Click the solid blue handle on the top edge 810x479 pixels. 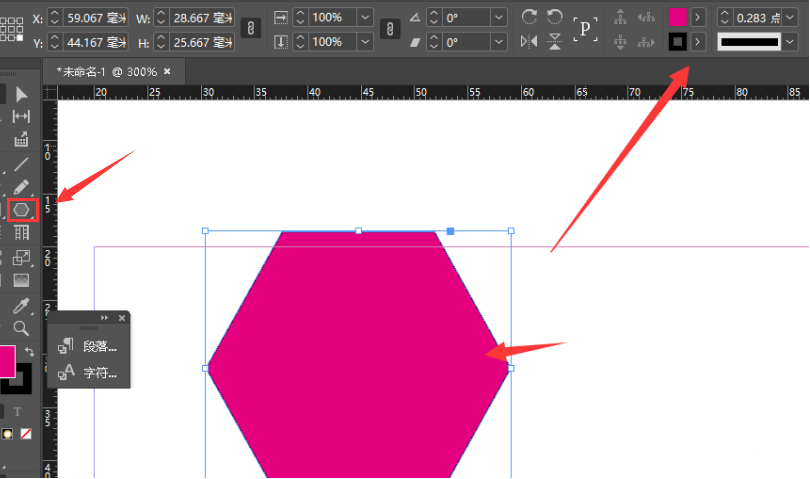pyautogui.click(x=450, y=231)
